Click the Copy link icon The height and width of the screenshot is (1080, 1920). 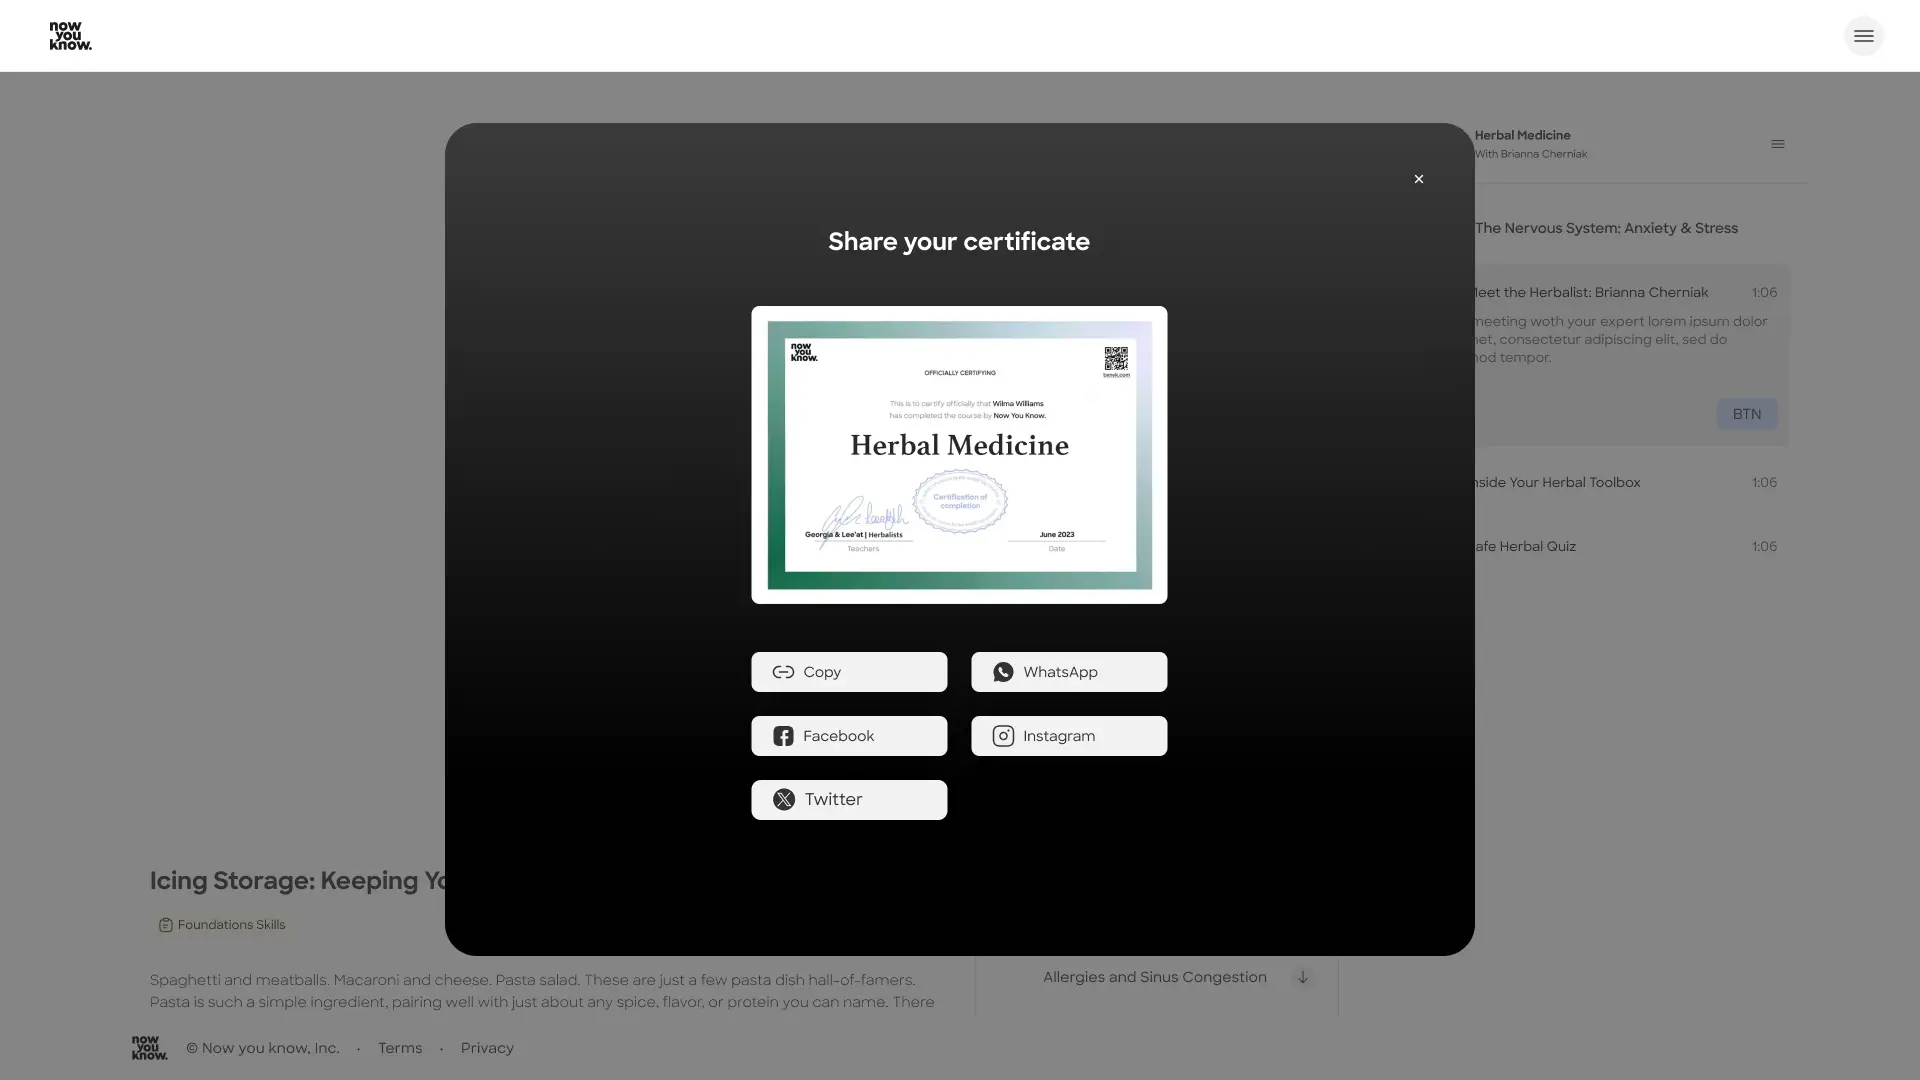click(783, 672)
